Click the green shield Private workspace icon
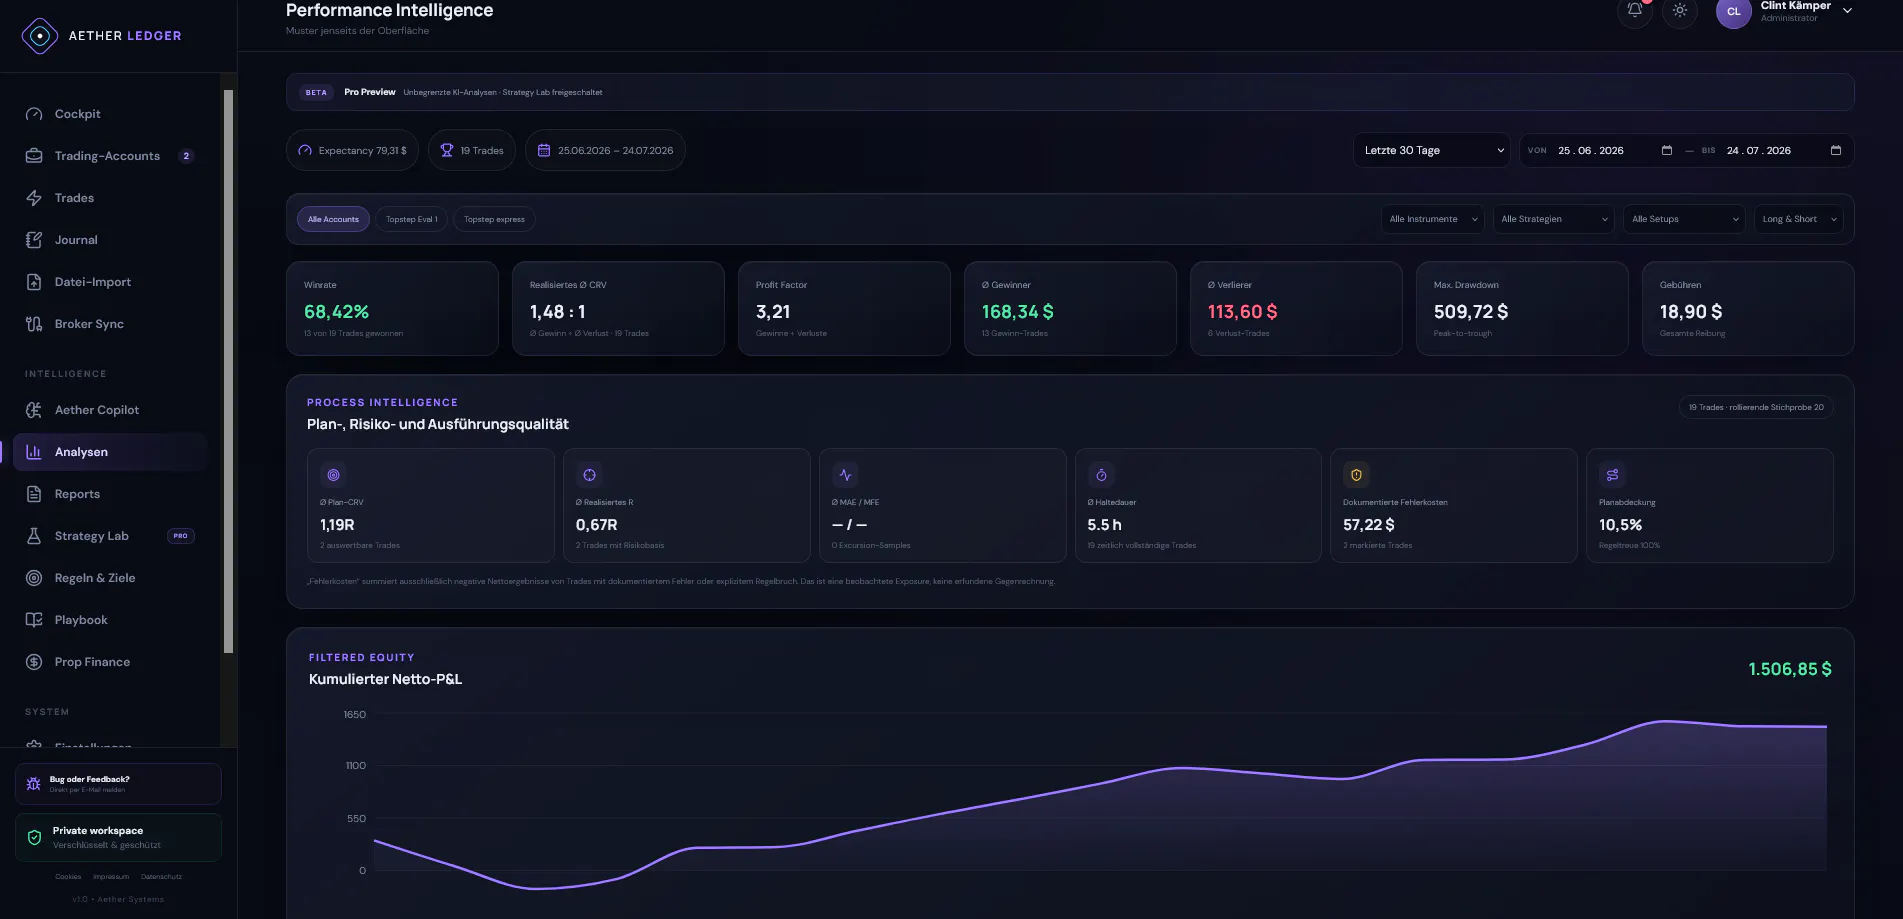This screenshot has height=919, width=1903. (x=34, y=838)
